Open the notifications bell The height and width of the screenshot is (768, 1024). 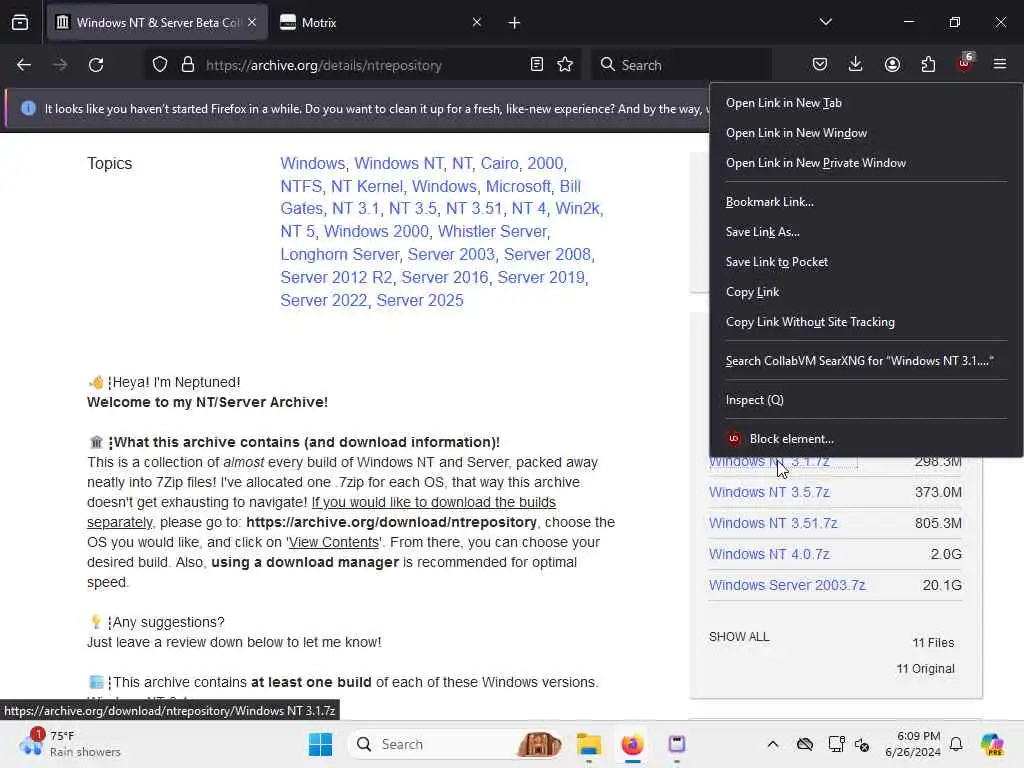pyautogui.click(x=956, y=744)
